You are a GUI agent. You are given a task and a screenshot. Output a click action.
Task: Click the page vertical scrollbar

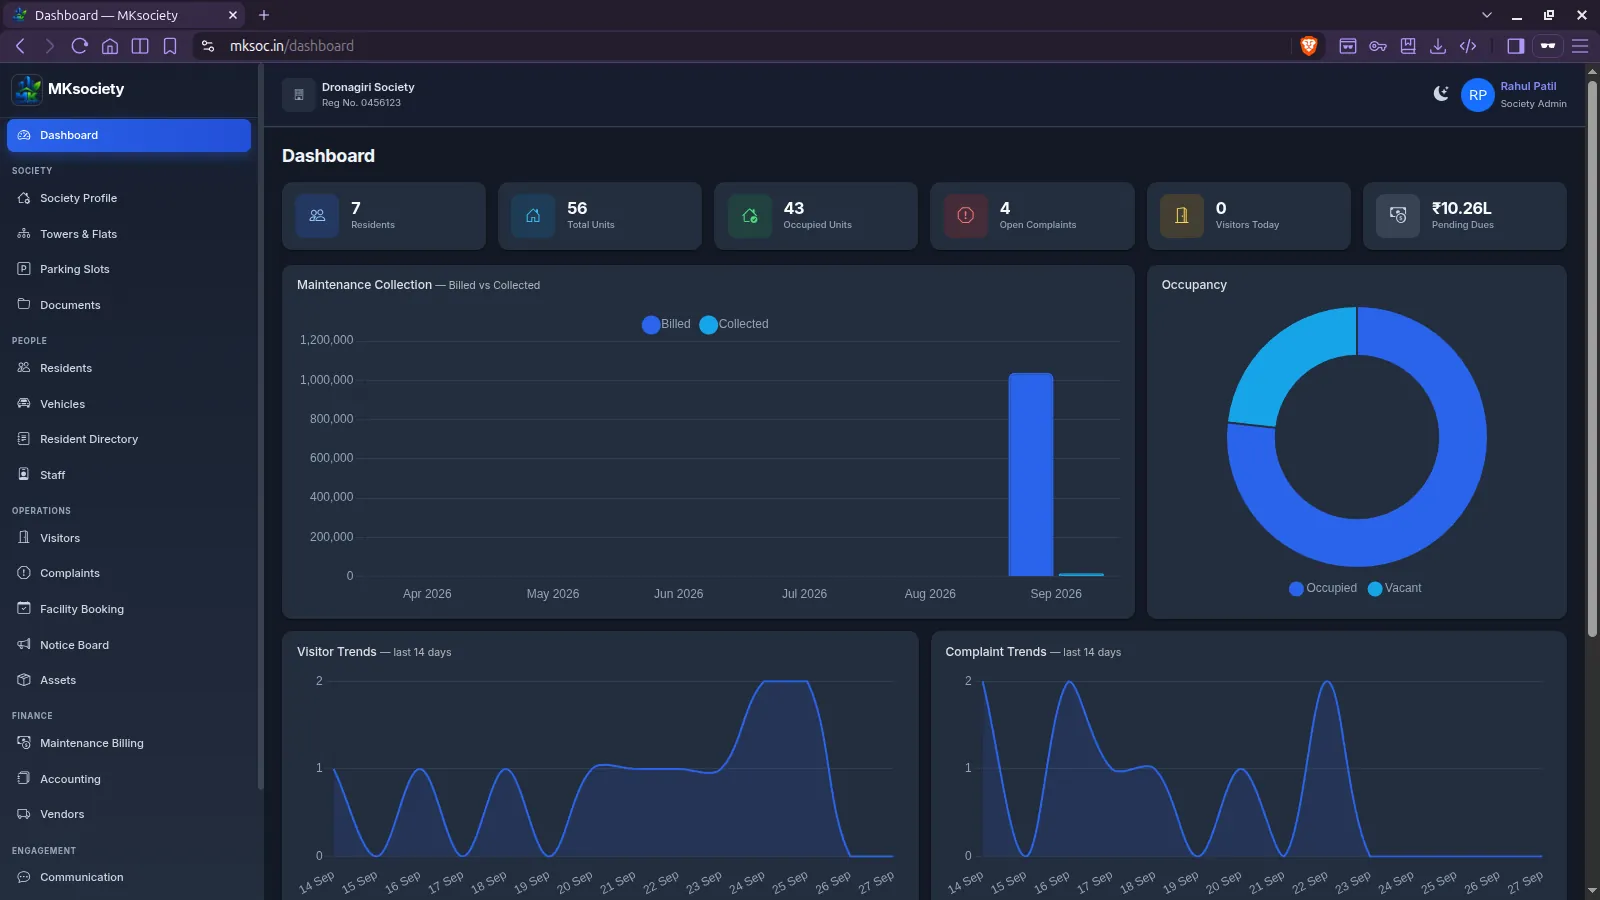(x=1592, y=358)
